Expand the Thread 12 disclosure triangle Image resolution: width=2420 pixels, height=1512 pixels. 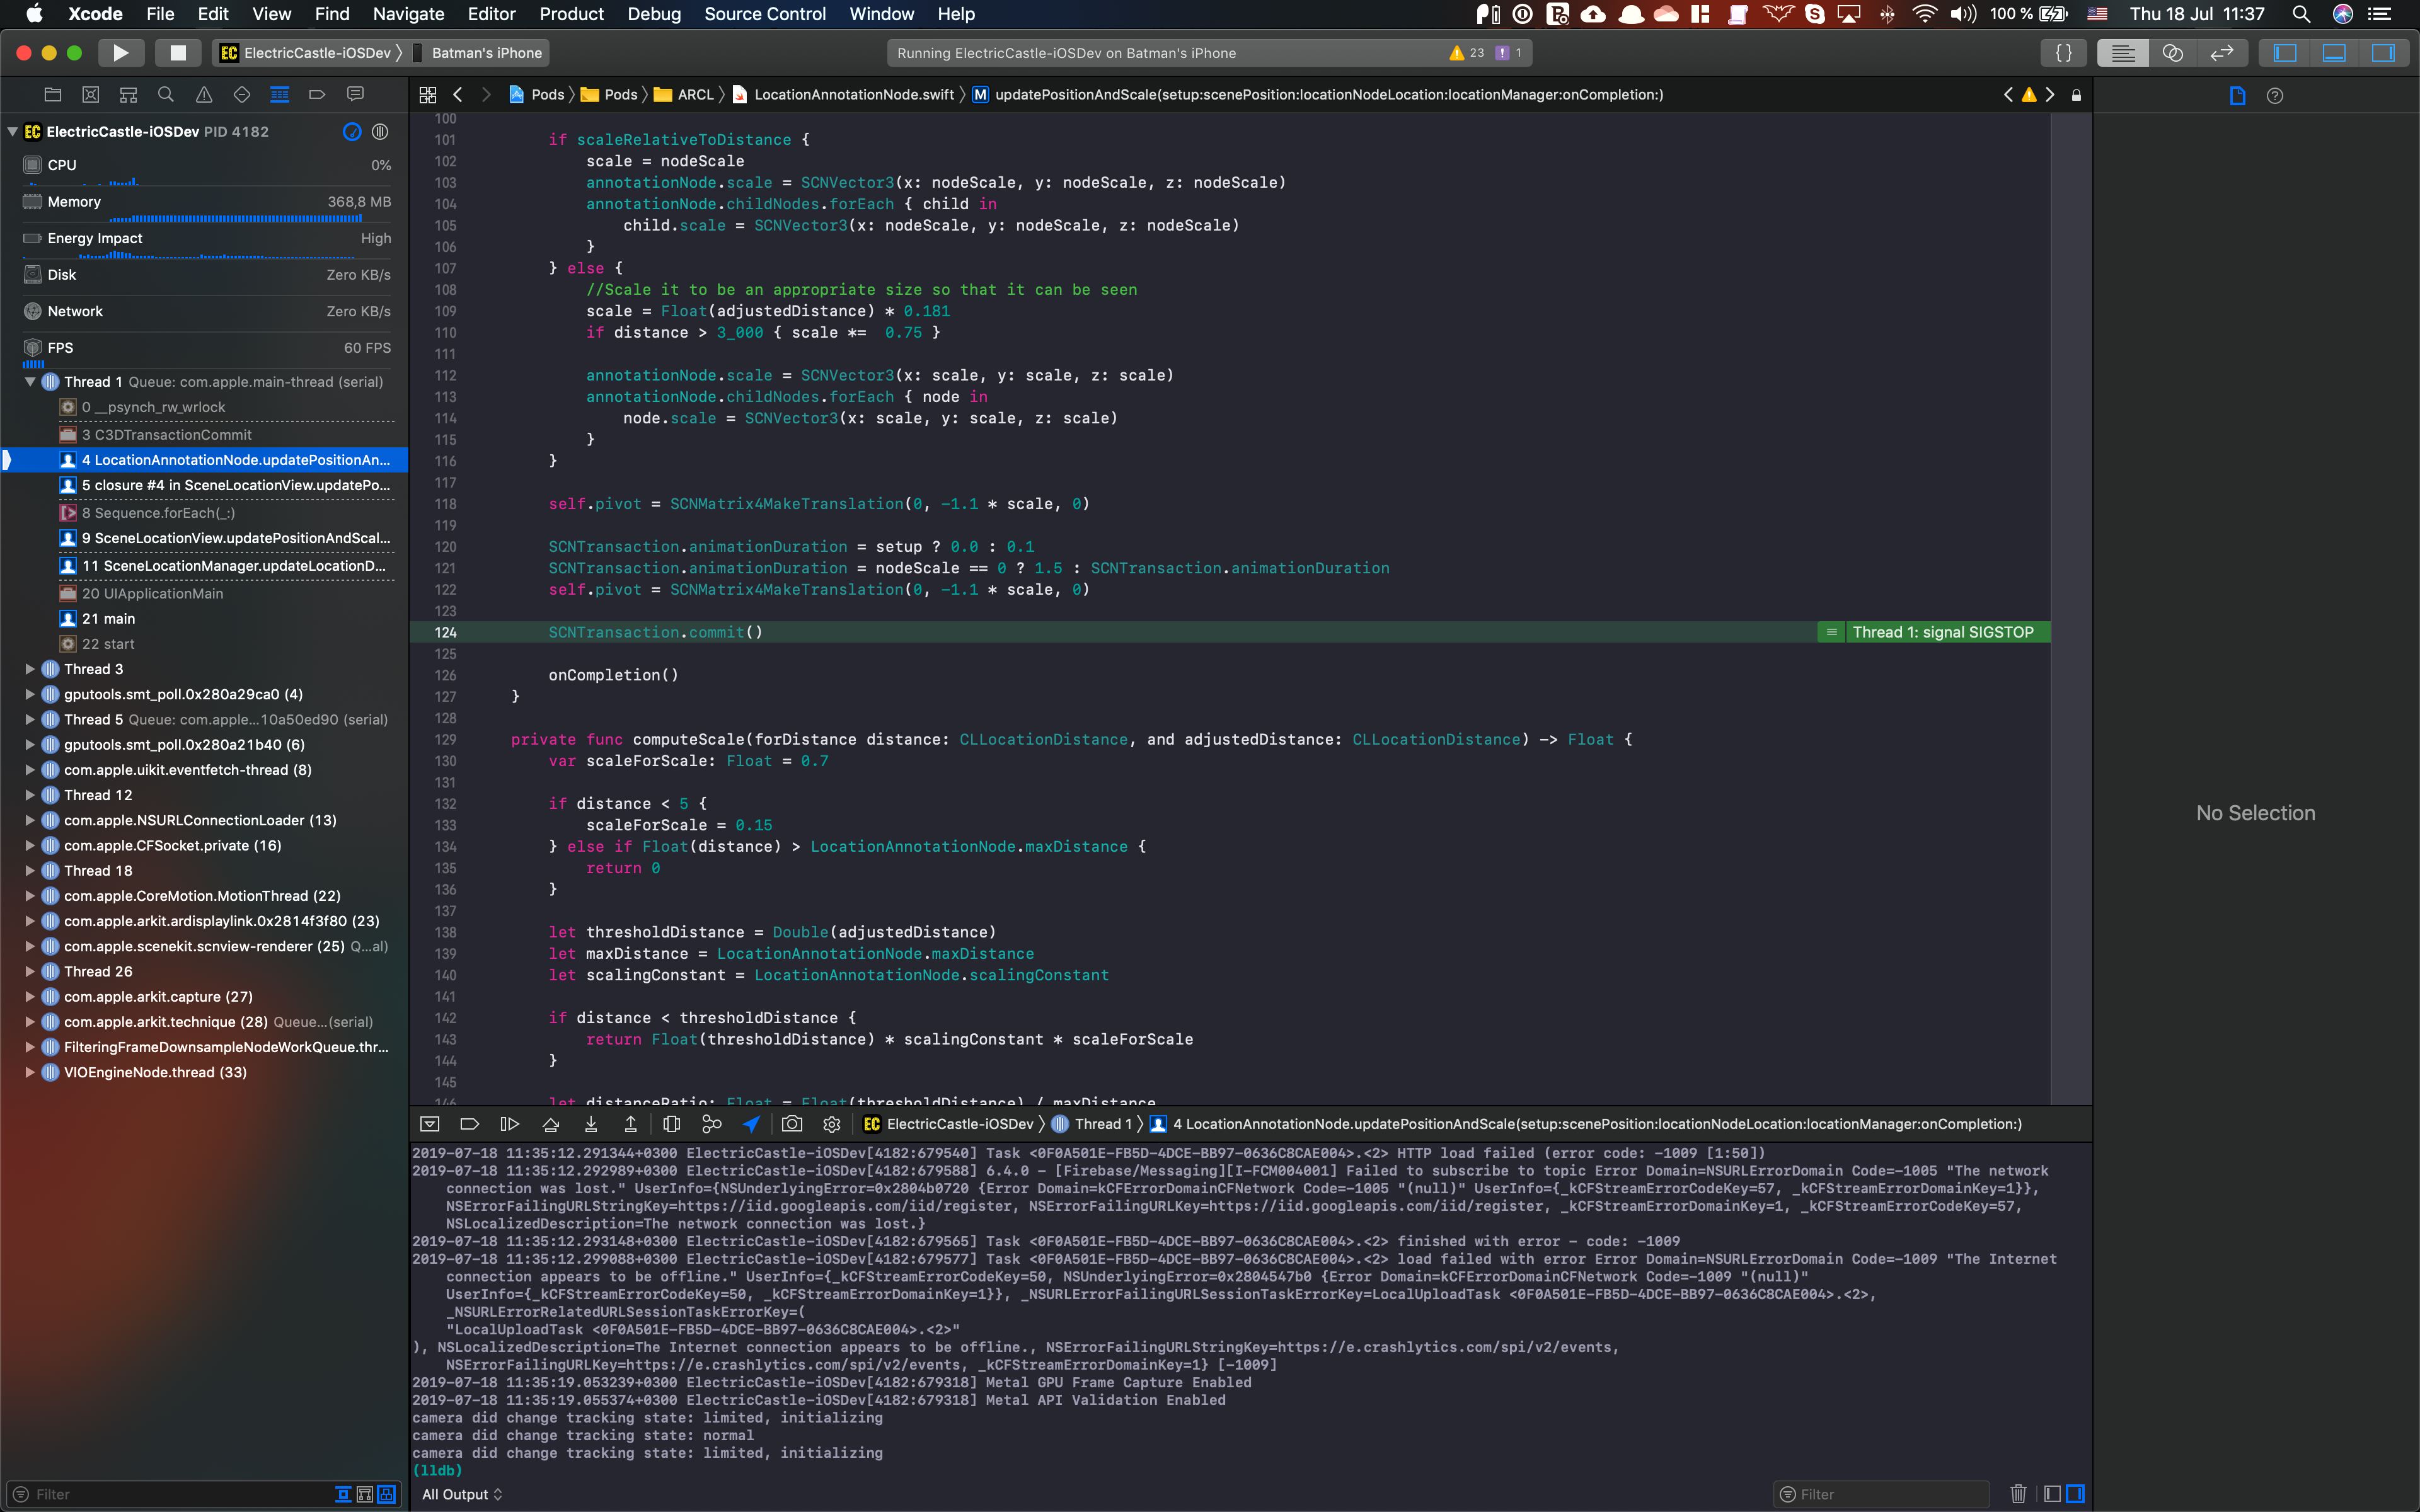coord(30,795)
